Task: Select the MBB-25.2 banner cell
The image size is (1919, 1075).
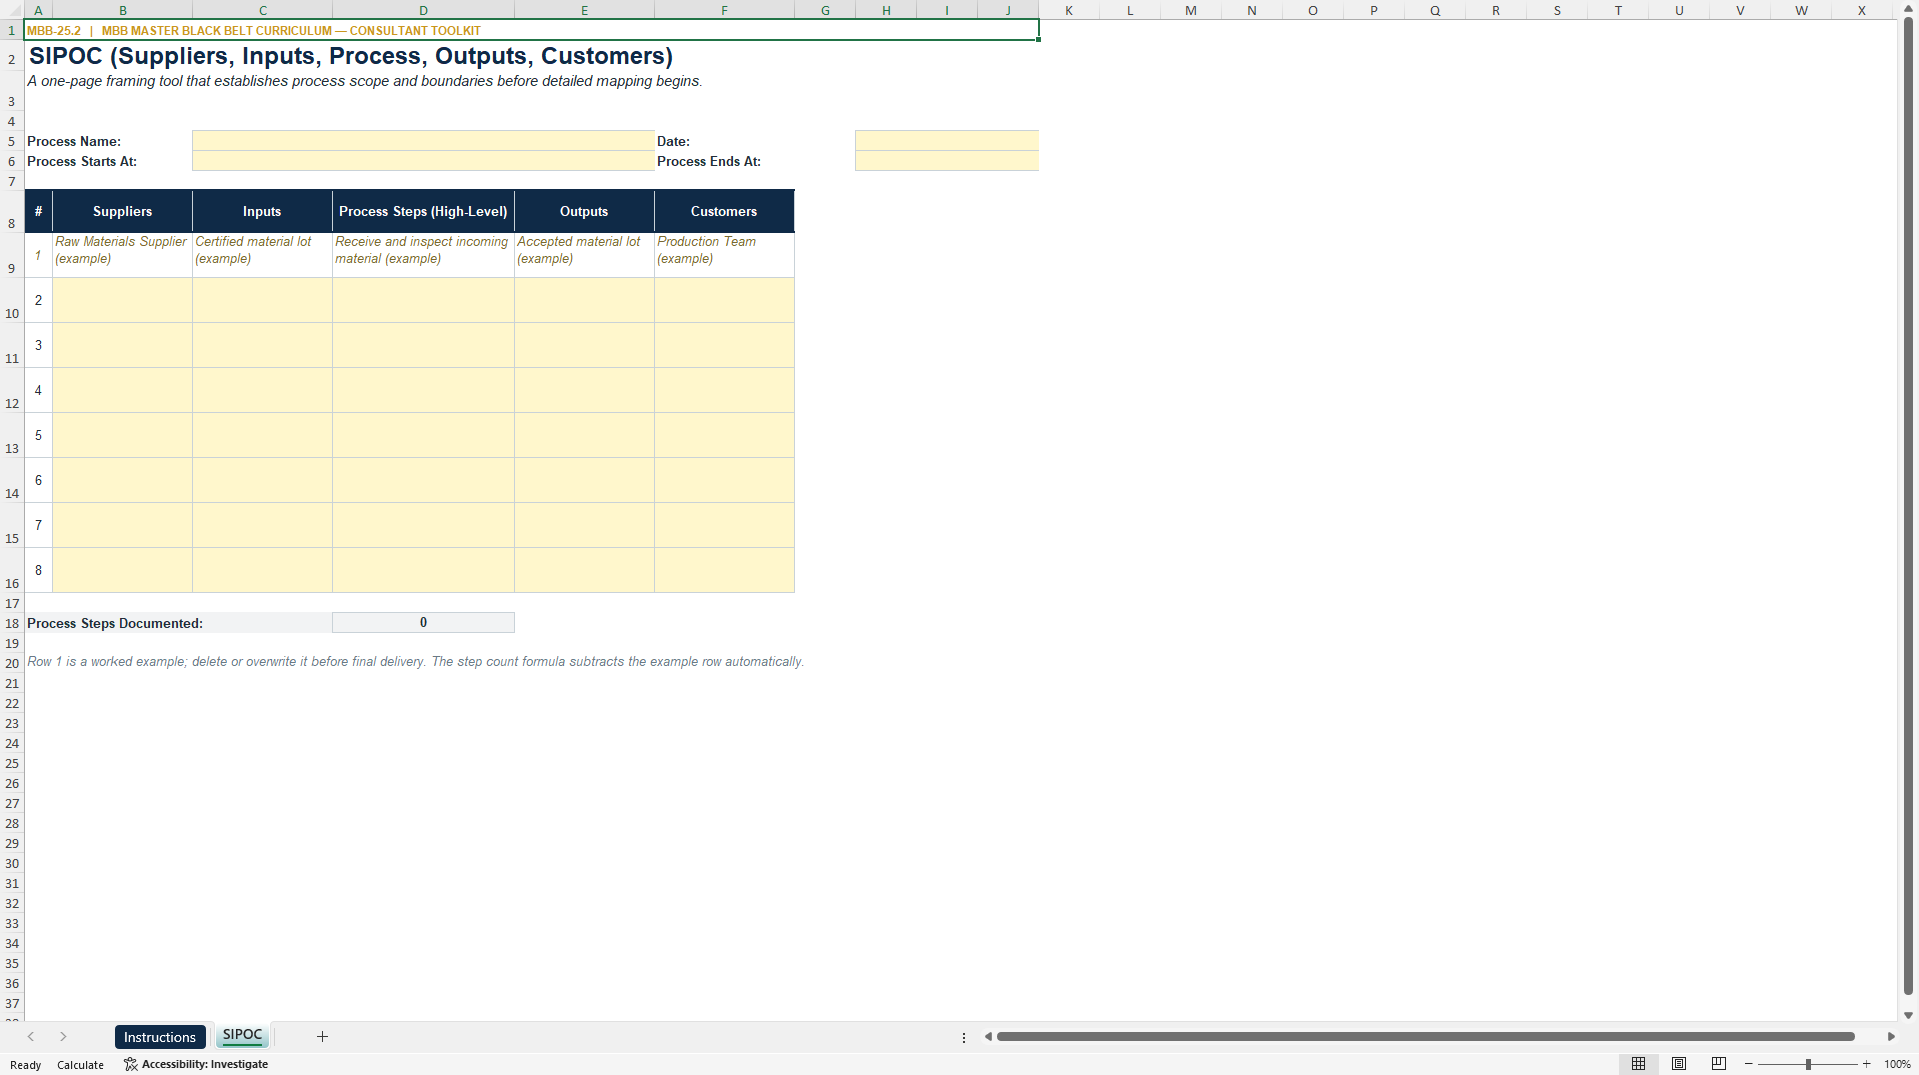Action: point(531,30)
